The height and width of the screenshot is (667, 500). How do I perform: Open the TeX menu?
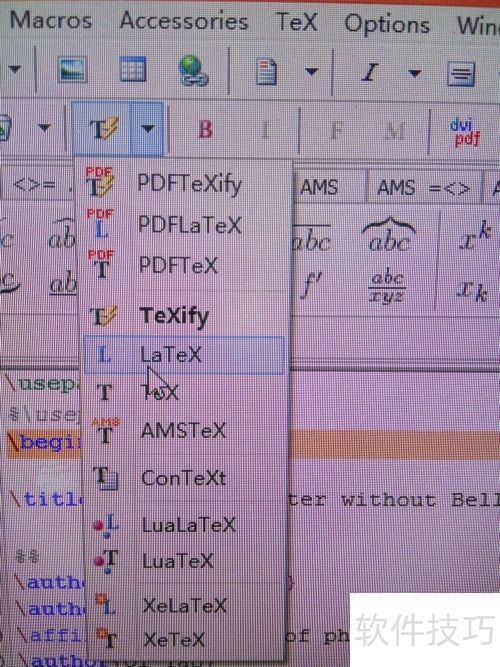pyautogui.click(x=297, y=22)
